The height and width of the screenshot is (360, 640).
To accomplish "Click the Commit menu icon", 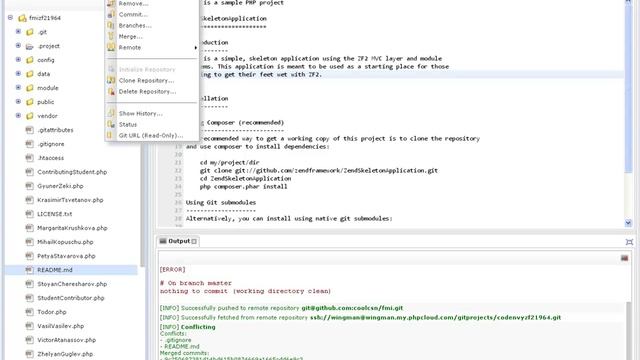I will tap(111, 14).
